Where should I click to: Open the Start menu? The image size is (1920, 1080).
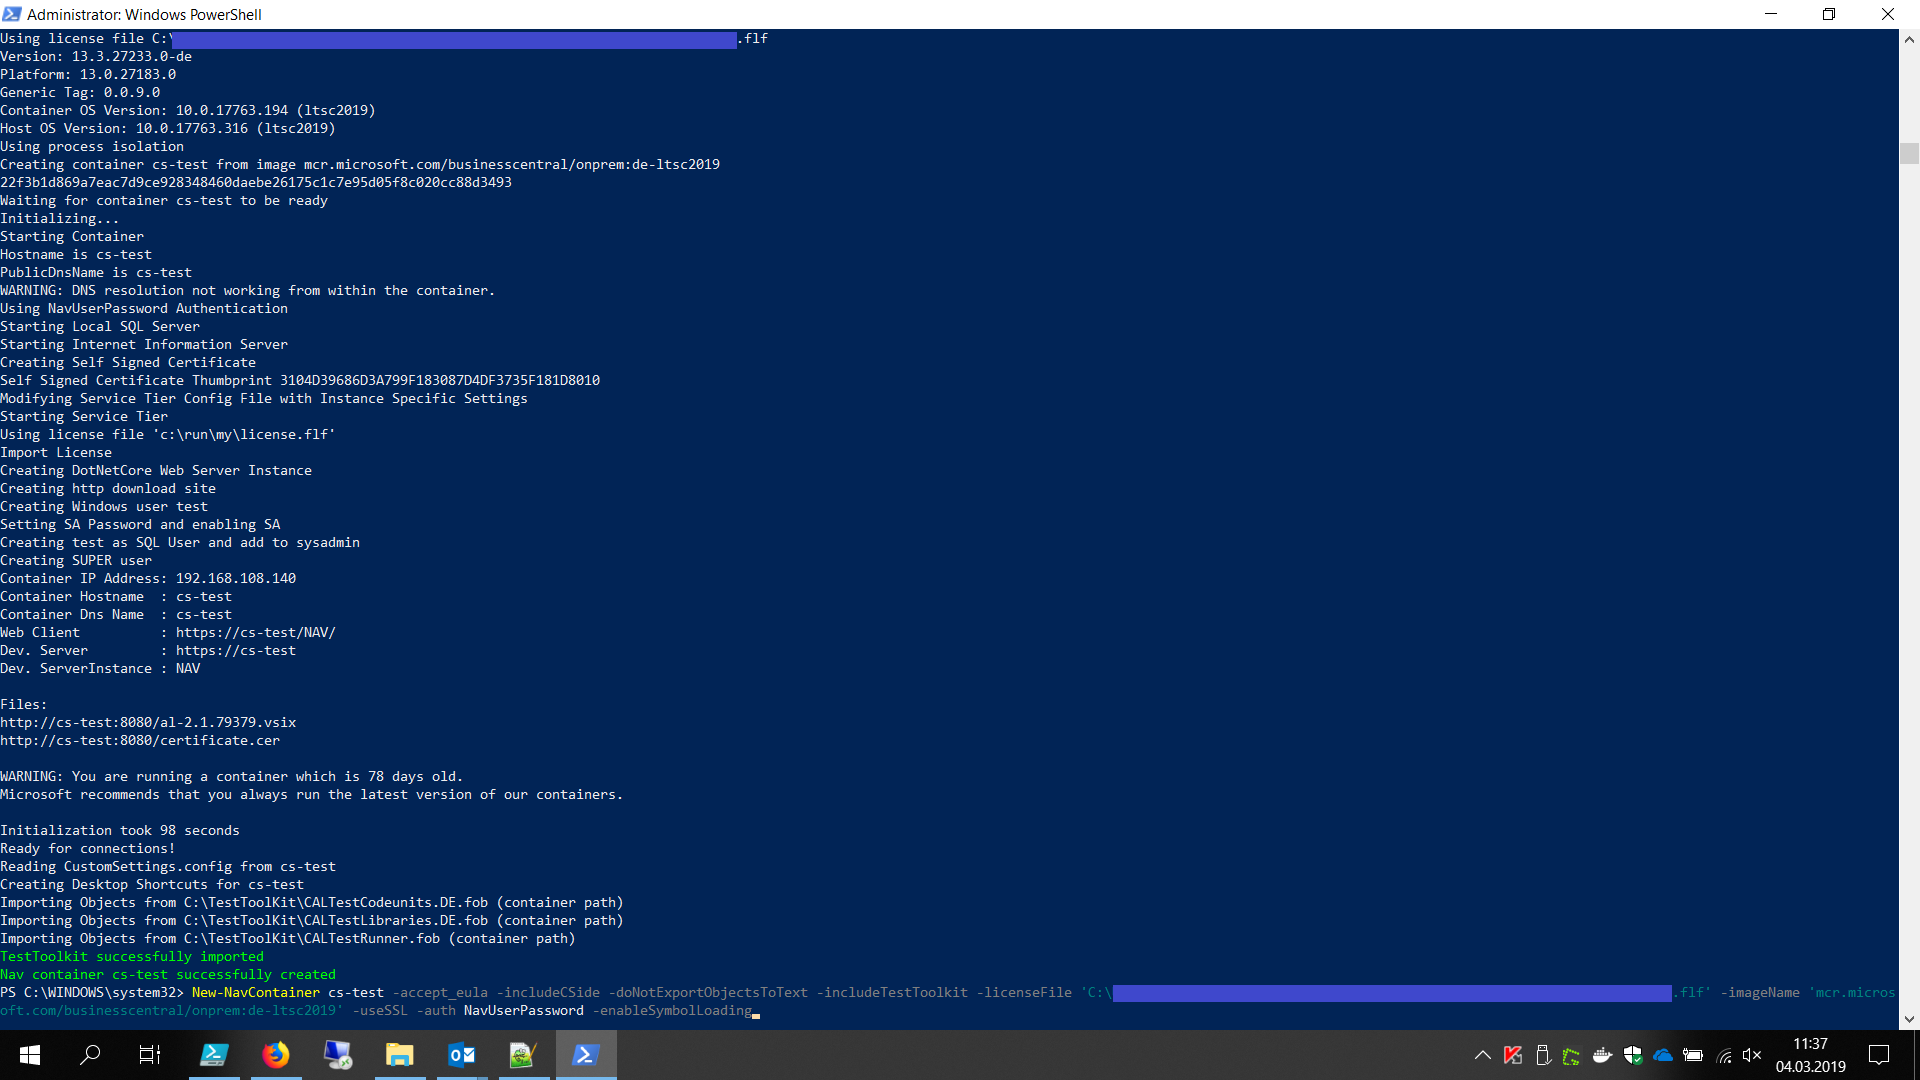pos(30,1055)
